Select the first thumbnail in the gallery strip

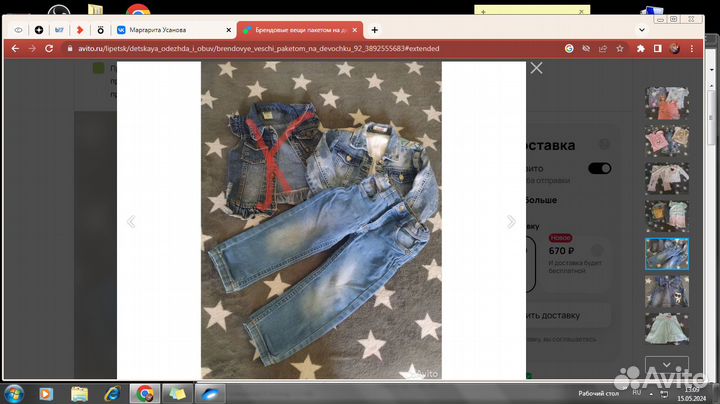pos(666,102)
